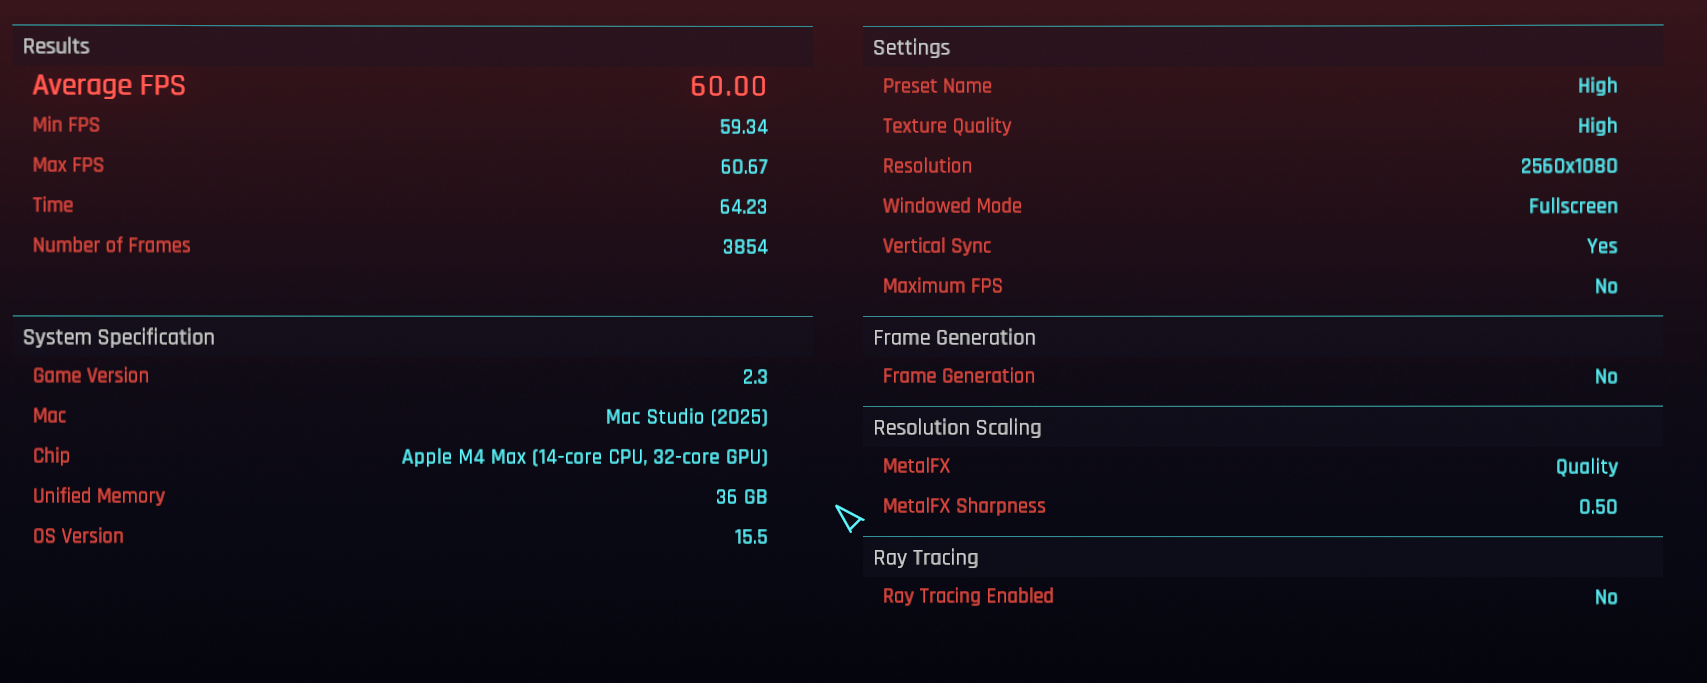The width and height of the screenshot is (1707, 683).
Task: Click the System Specification header
Action: click(x=119, y=337)
